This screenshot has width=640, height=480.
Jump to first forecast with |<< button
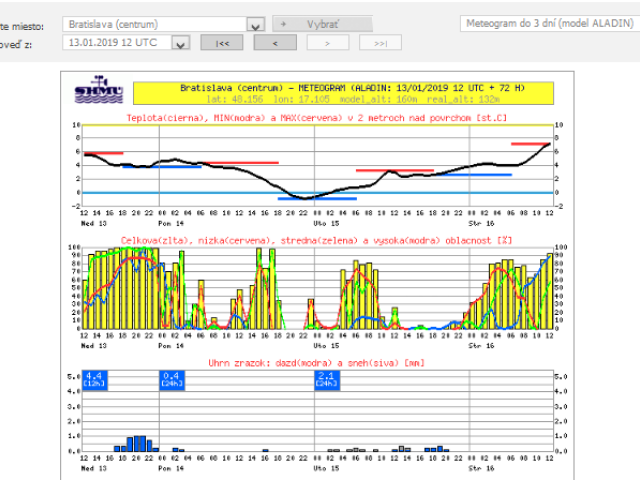point(222,43)
